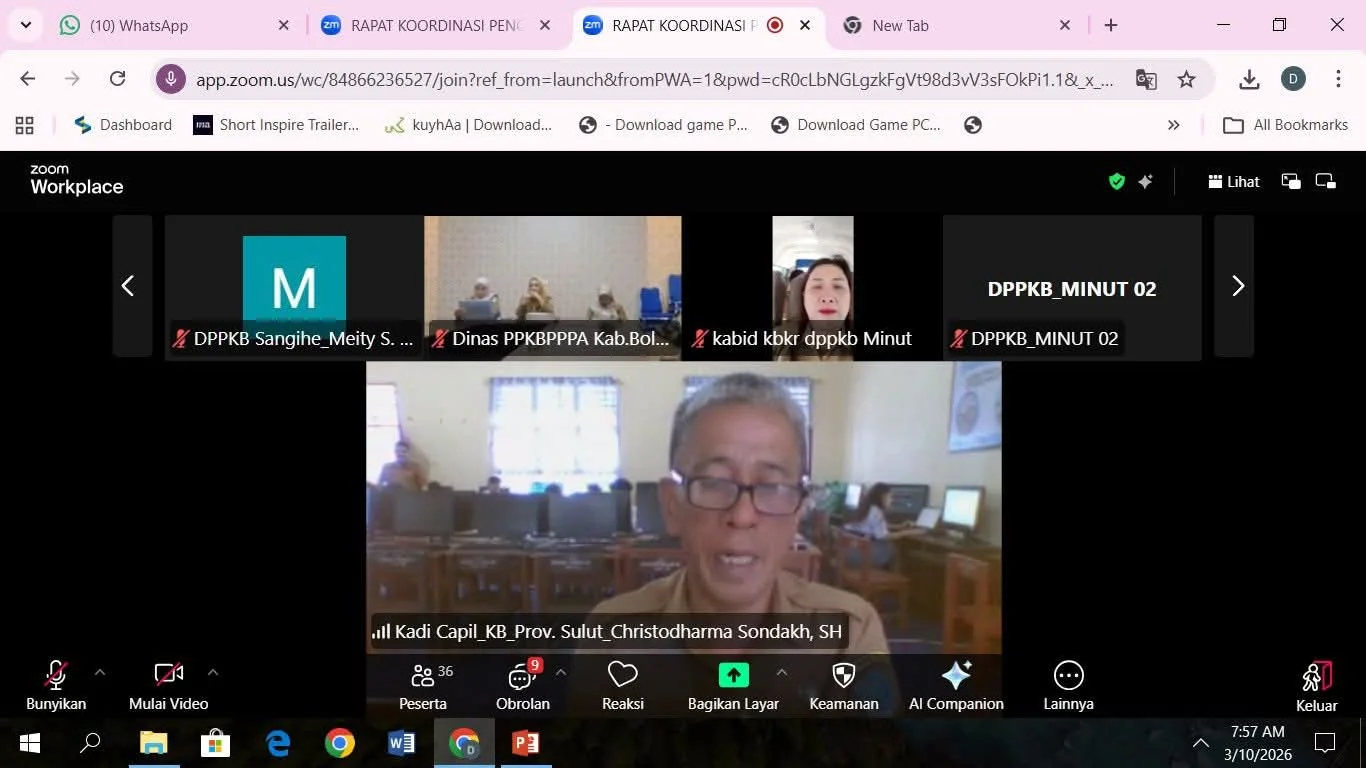Screen dimensions: 1366x768
Task: Launch the AI Companion feature
Action: click(956, 686)
